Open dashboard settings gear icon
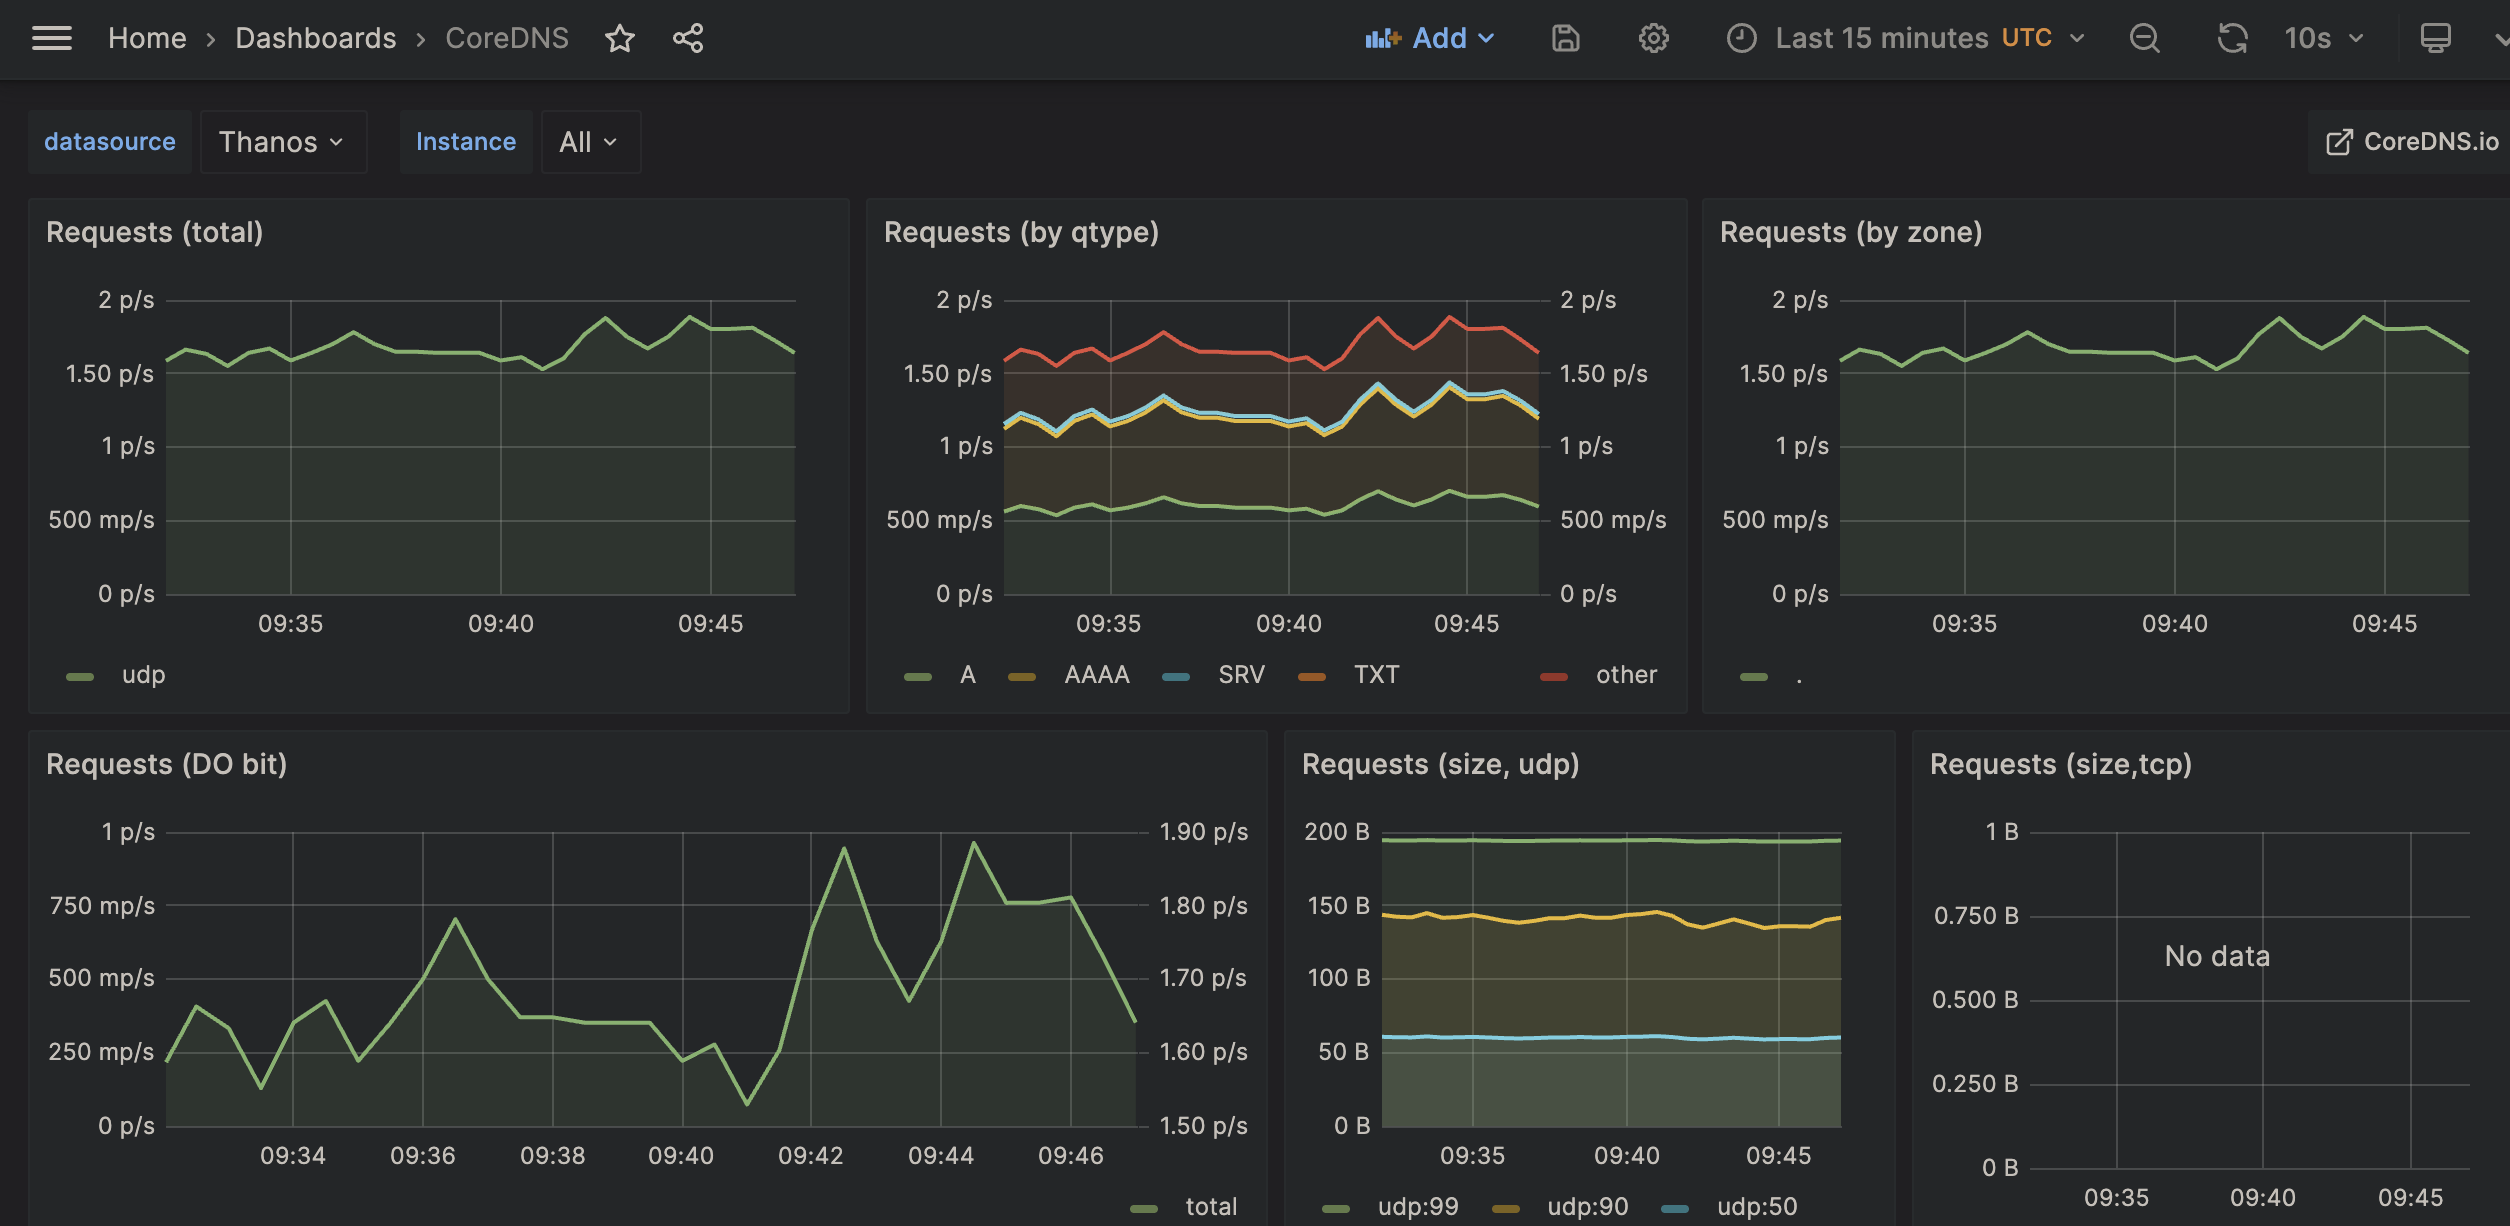This screenshot has width=2510, height=1226. pos(1653,38)
